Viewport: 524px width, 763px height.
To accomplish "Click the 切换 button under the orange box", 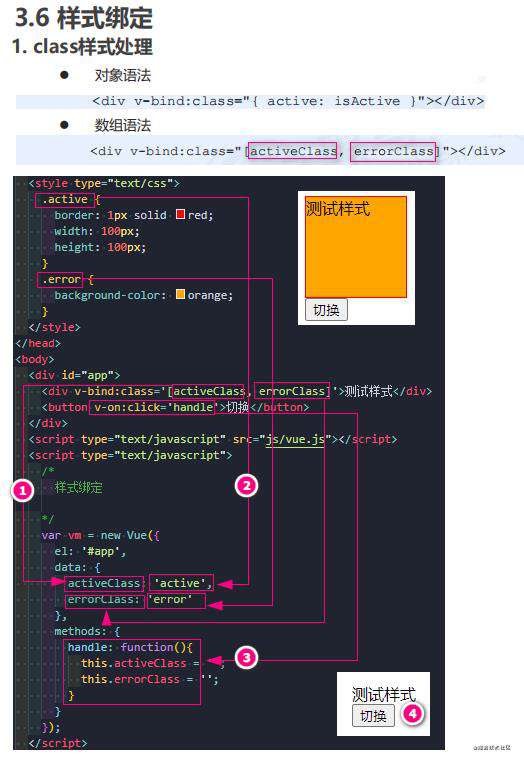I will [x=326, y=310].
